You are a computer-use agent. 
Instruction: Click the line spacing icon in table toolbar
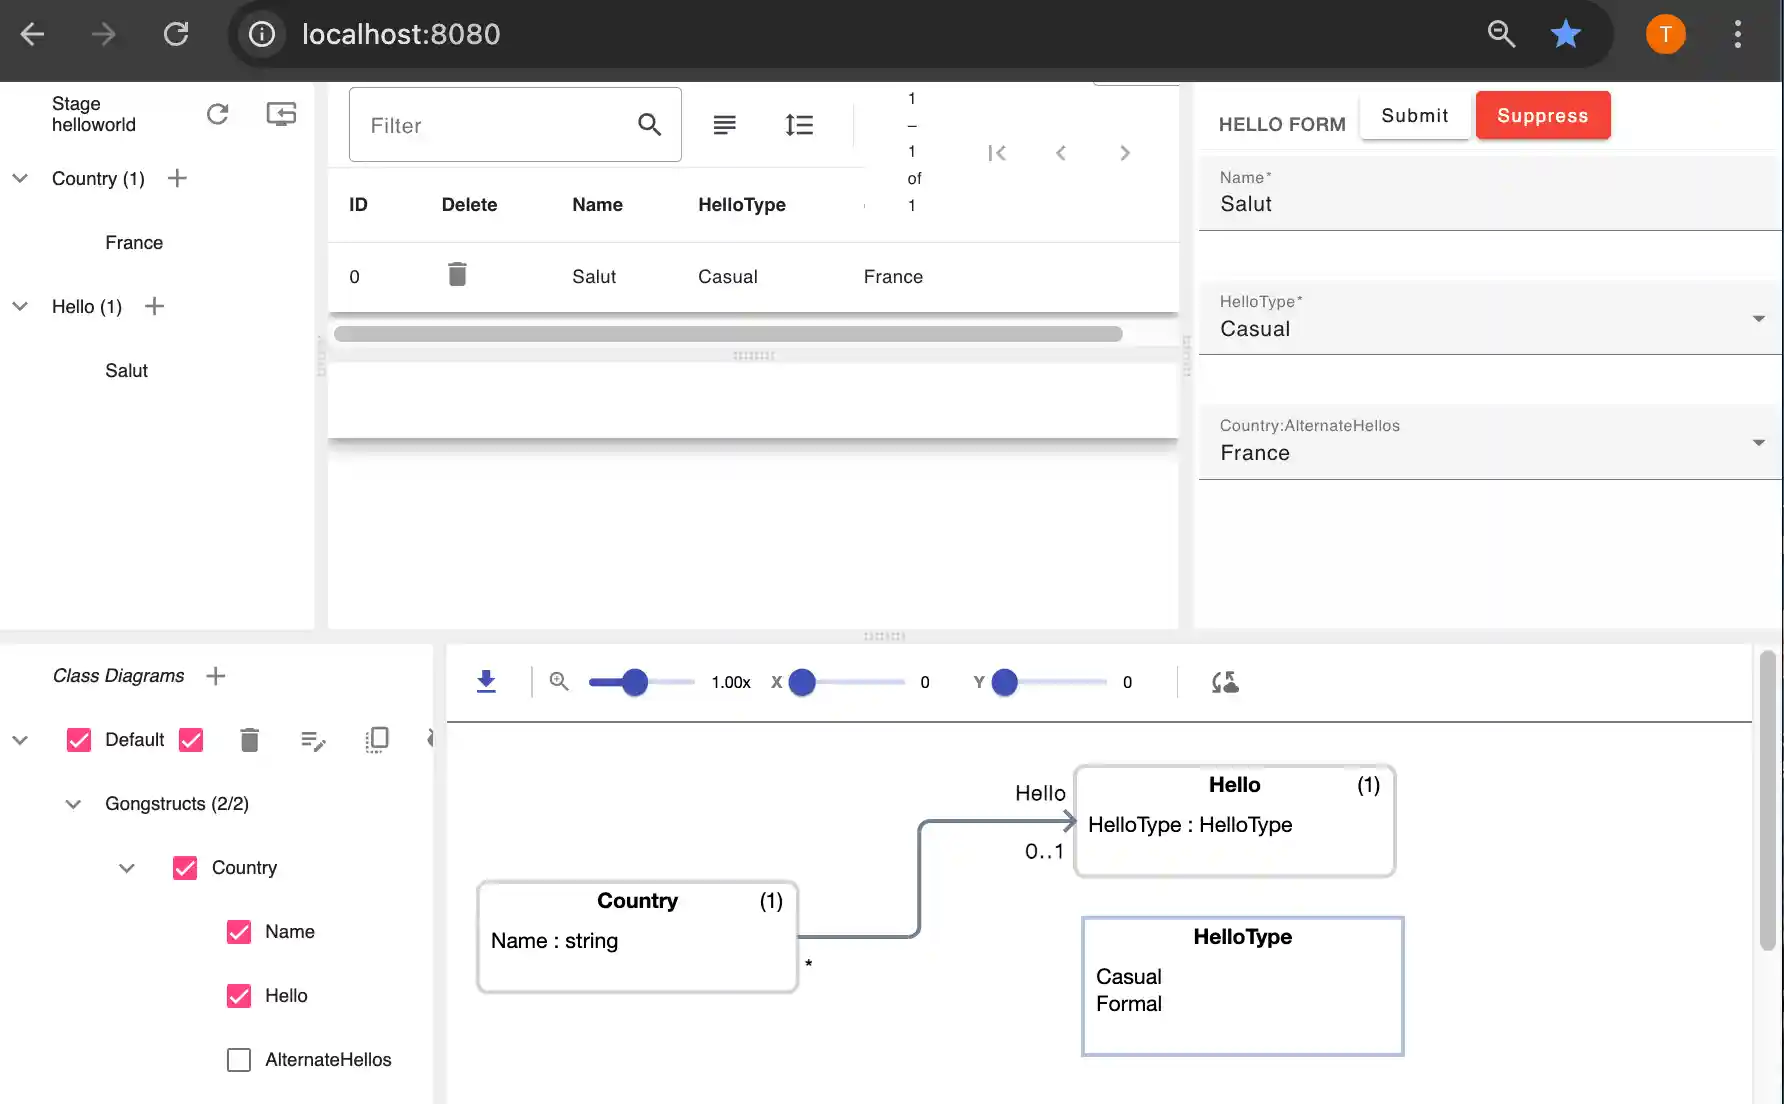798,125
